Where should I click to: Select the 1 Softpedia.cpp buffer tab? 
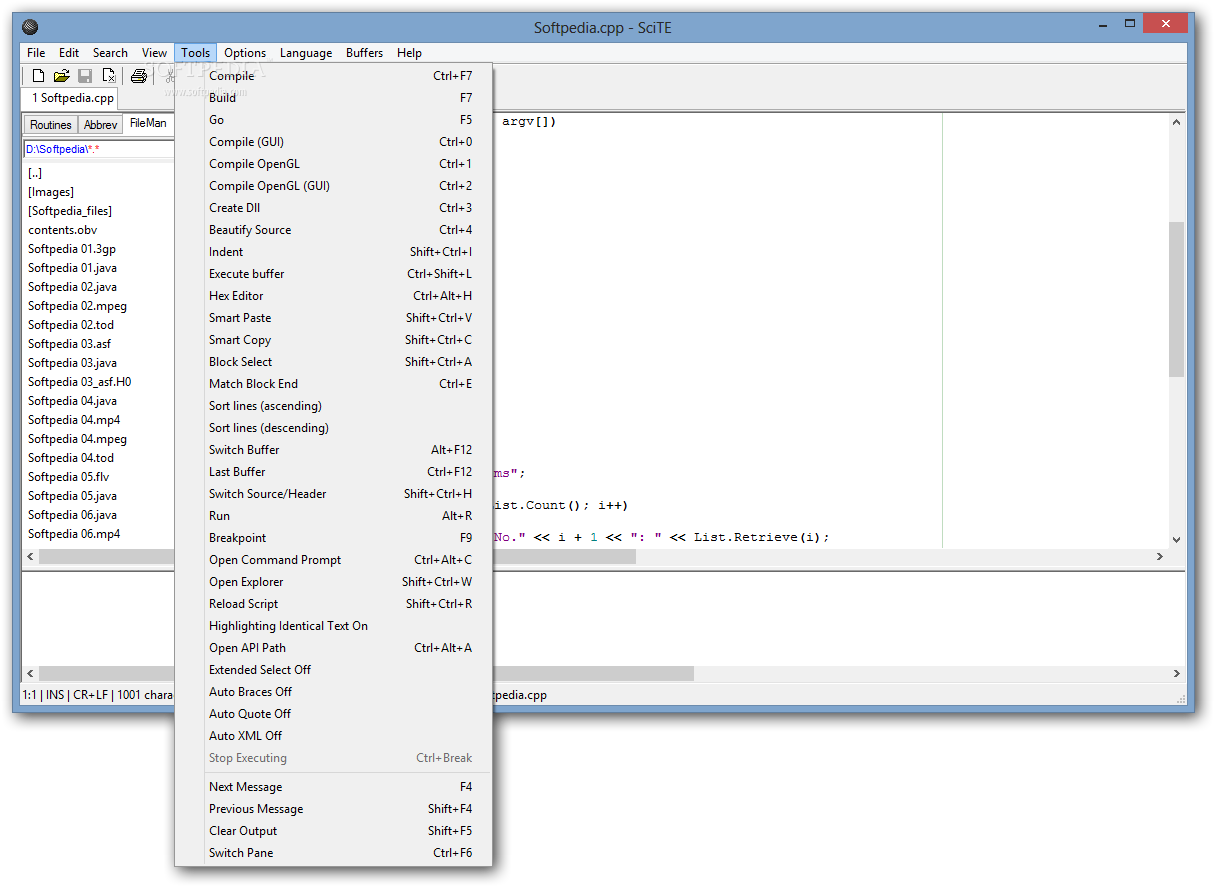(x=70, y=98)
